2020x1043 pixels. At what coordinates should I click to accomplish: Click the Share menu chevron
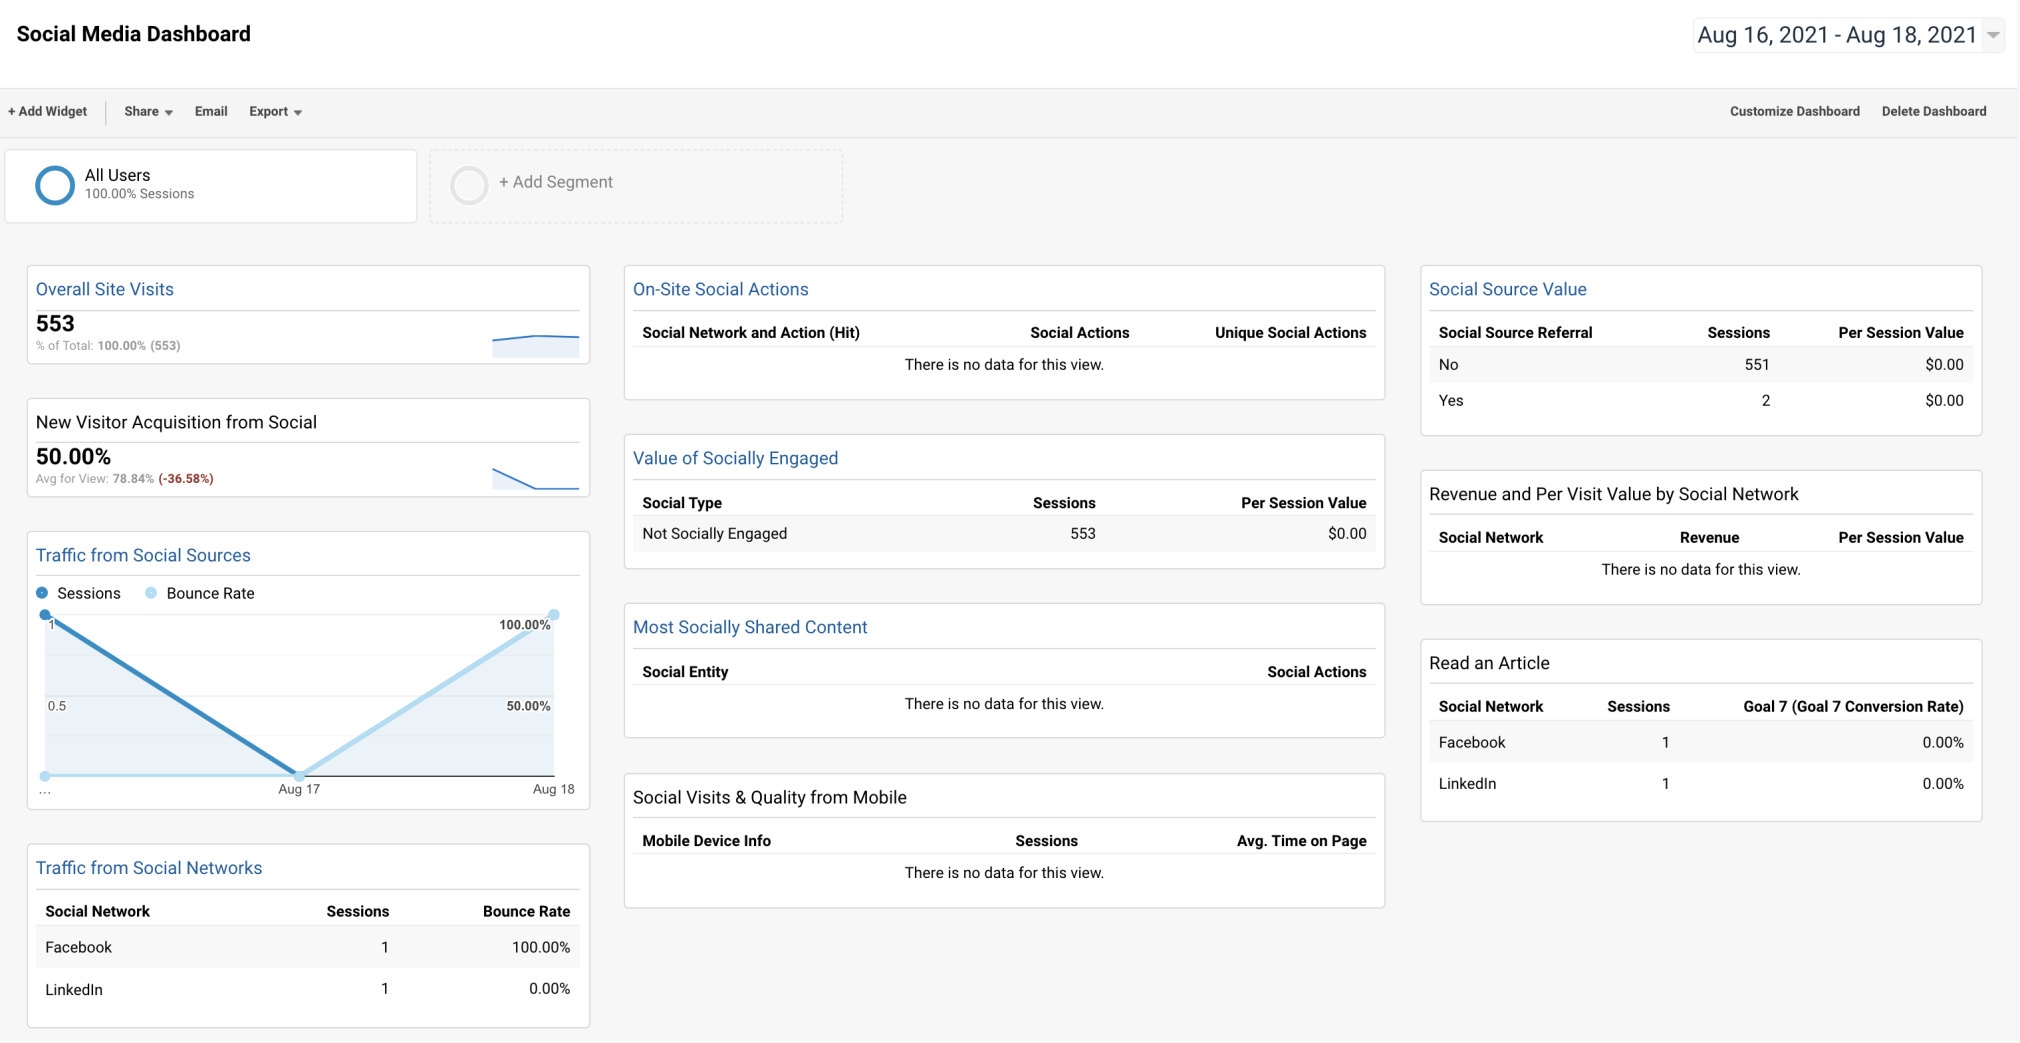coord(169,112)
